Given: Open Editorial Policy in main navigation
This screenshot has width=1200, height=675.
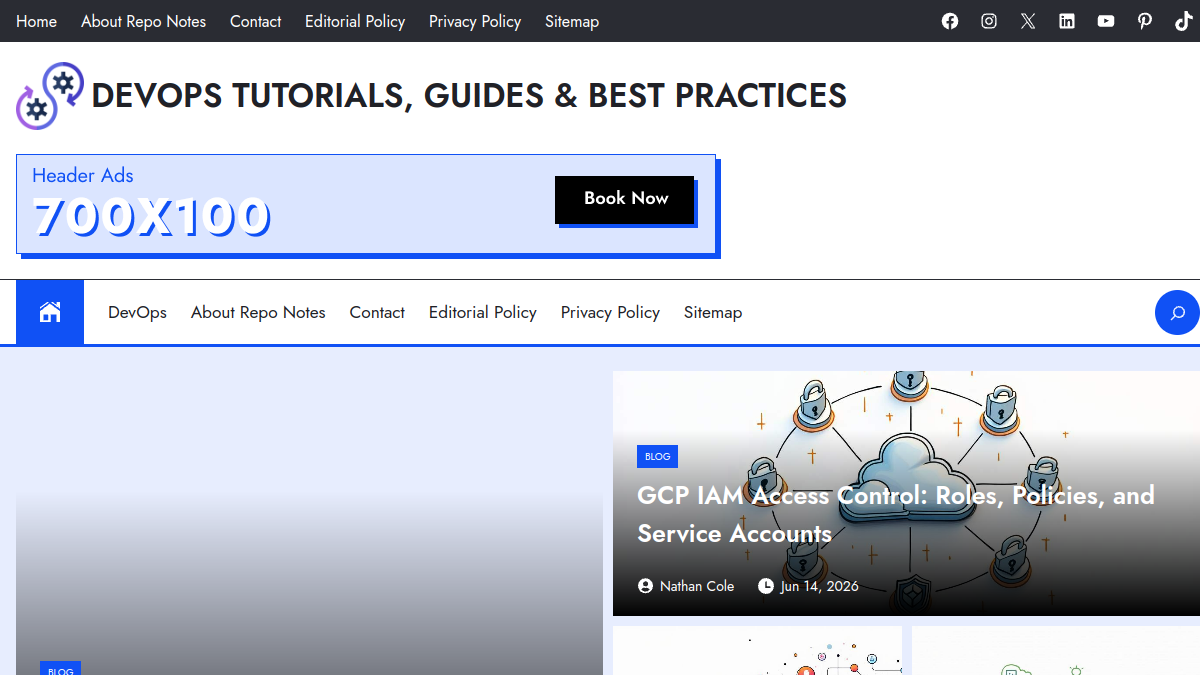Looking at the screenshot, I should [483, 312].
